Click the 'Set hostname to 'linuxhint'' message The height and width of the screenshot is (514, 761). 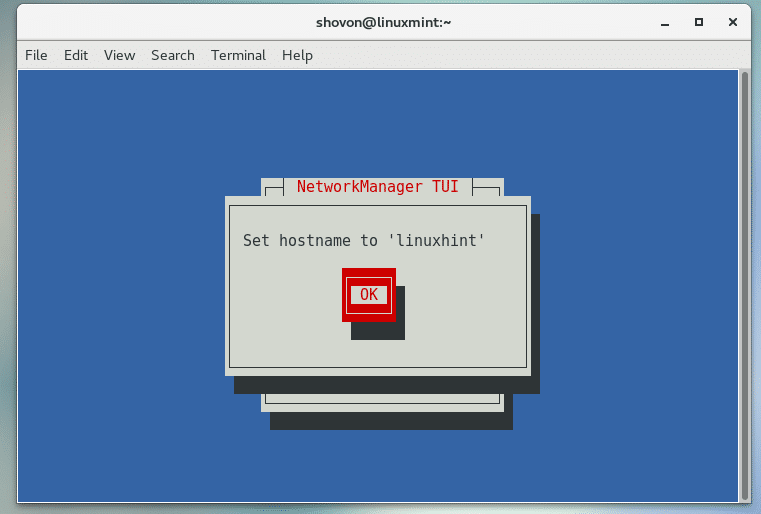[x=364, y=240]
